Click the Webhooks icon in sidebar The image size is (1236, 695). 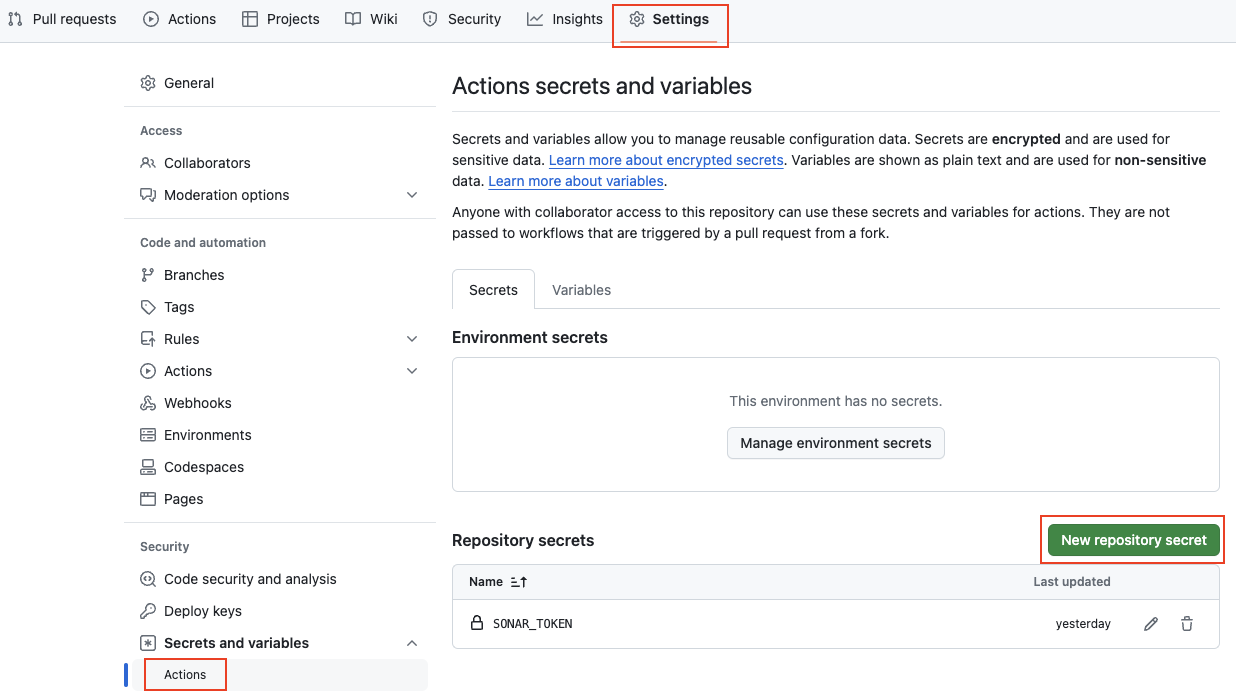[148, 403]
